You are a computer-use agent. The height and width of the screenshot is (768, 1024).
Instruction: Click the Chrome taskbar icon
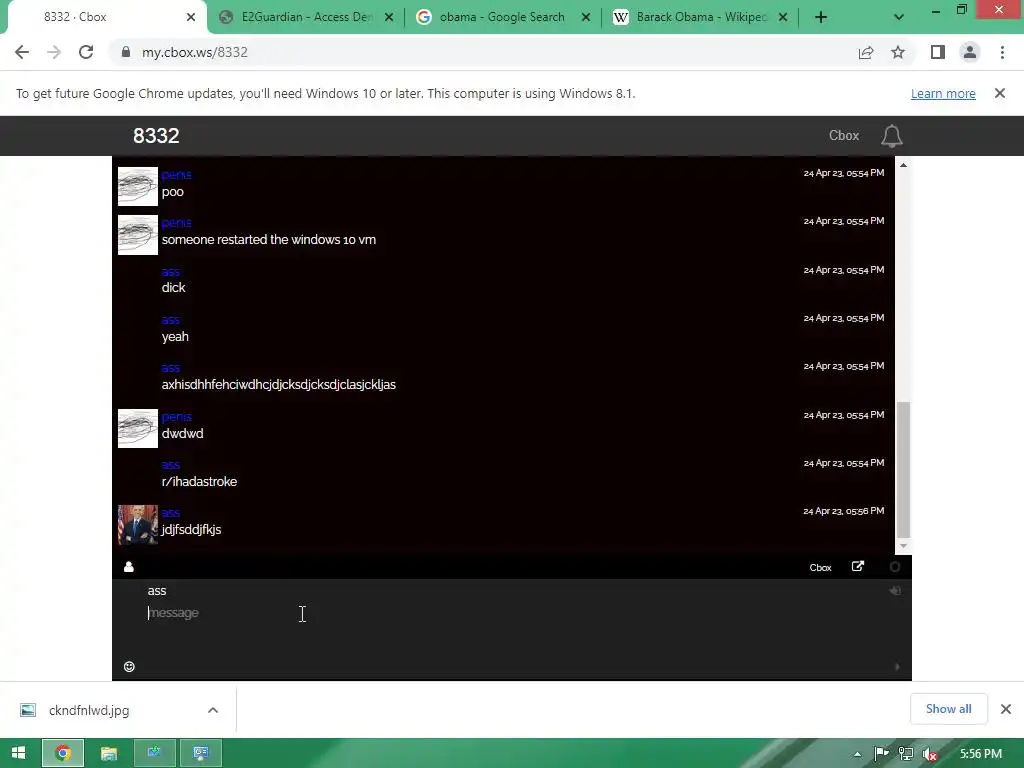(63, 753)
